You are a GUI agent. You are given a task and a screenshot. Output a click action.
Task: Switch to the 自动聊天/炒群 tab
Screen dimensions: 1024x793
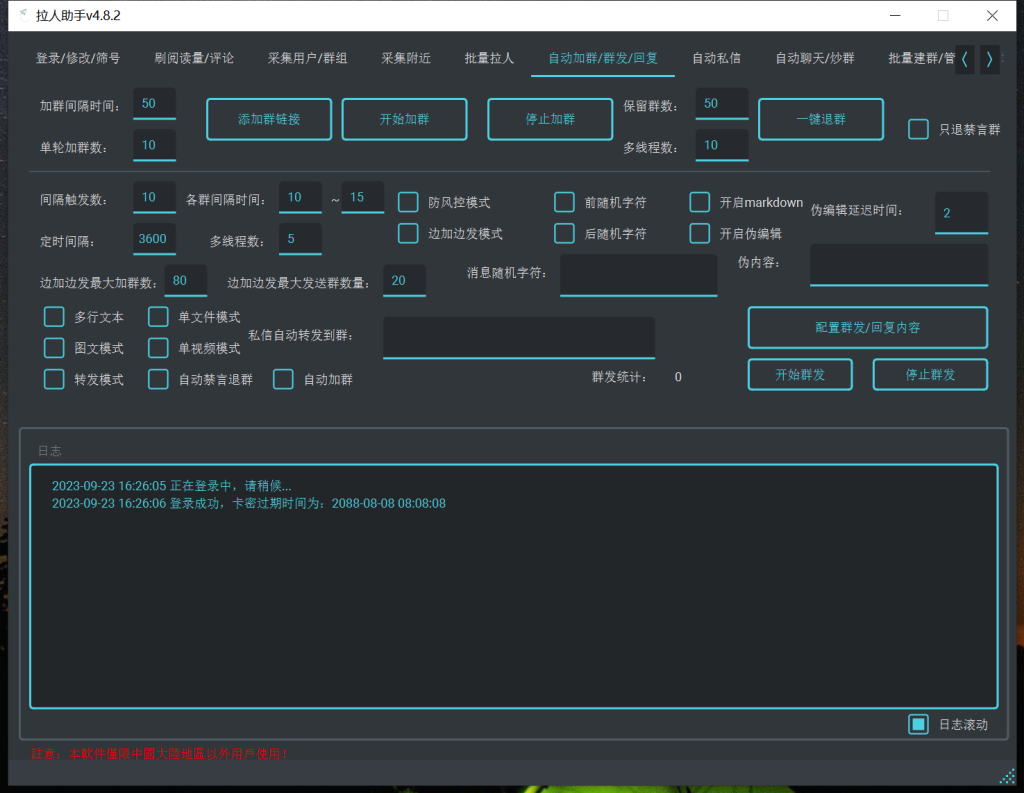pos(815,58)
